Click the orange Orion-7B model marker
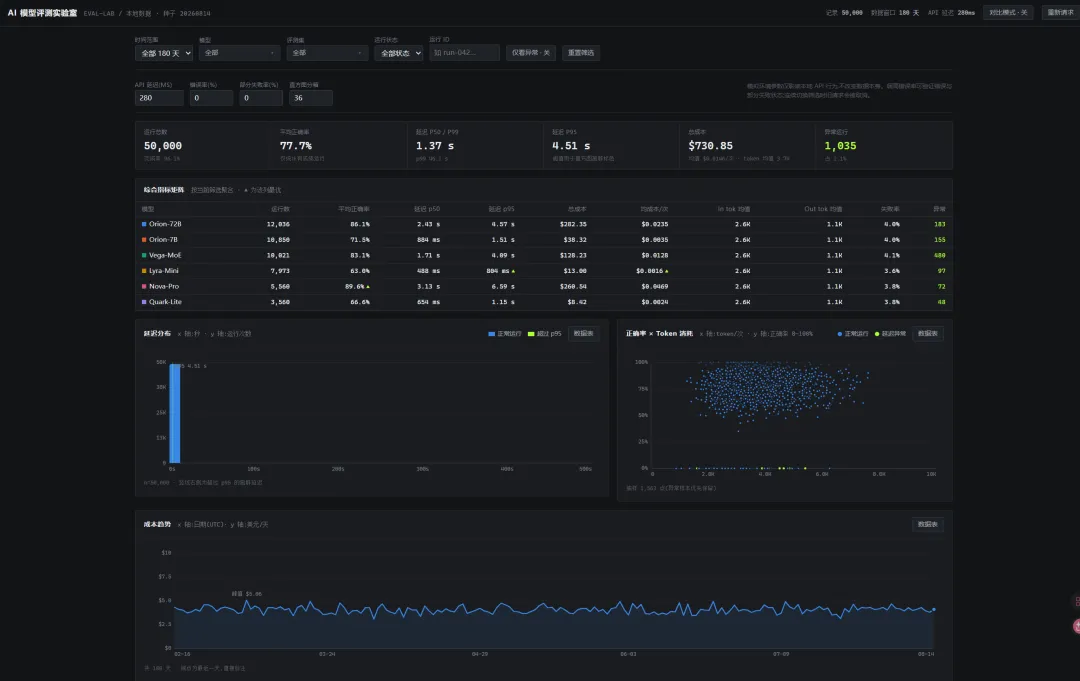The image size is (1080, 681). pyautogui.click(x=144, y=240)
